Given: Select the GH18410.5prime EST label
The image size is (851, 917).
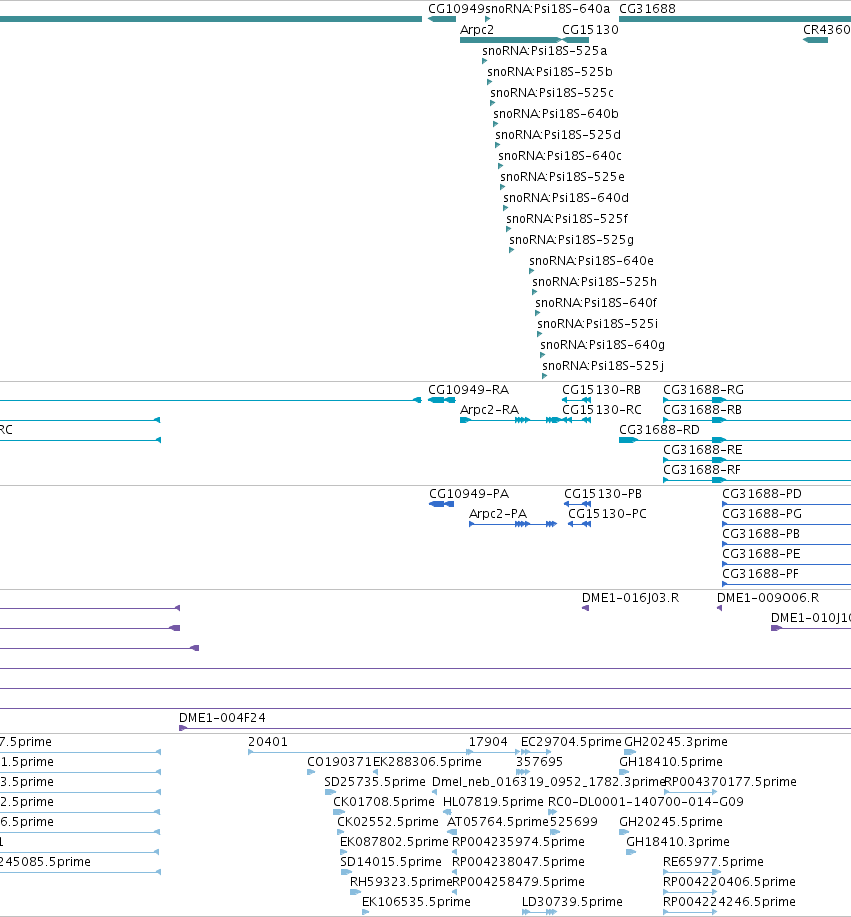Looking at the screenshot, I should (670, 762).
